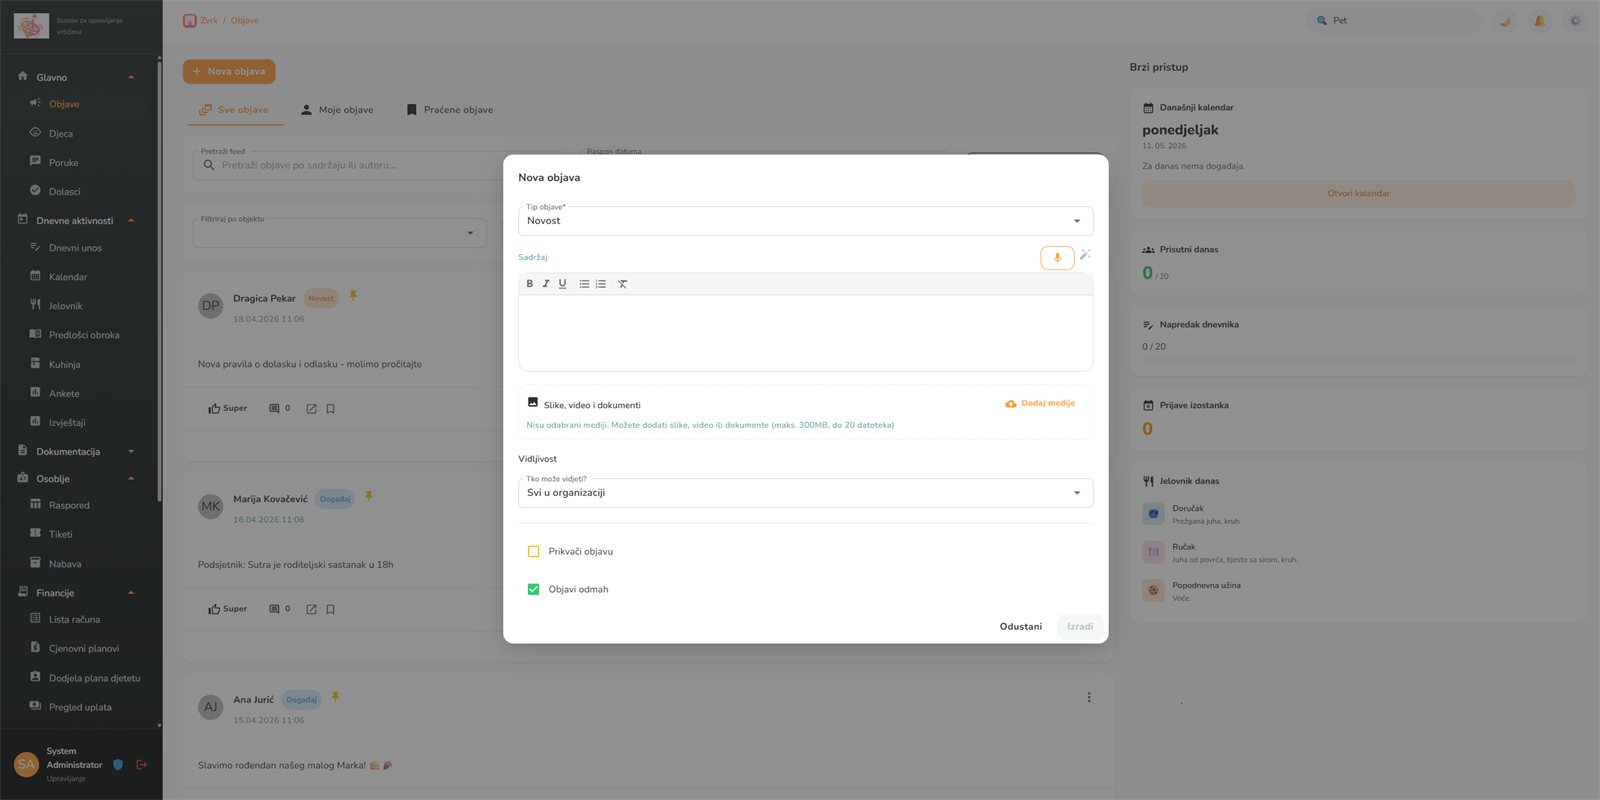Bookmark Dragica Pekar's post
The image size is (1600, 800).
pyautogui.click(x=330, y=409)
